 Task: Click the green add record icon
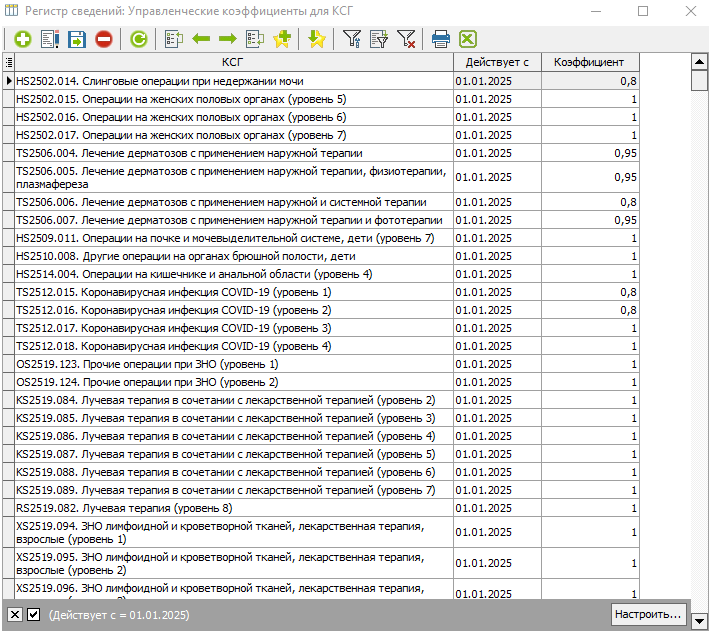click(22, 40)
